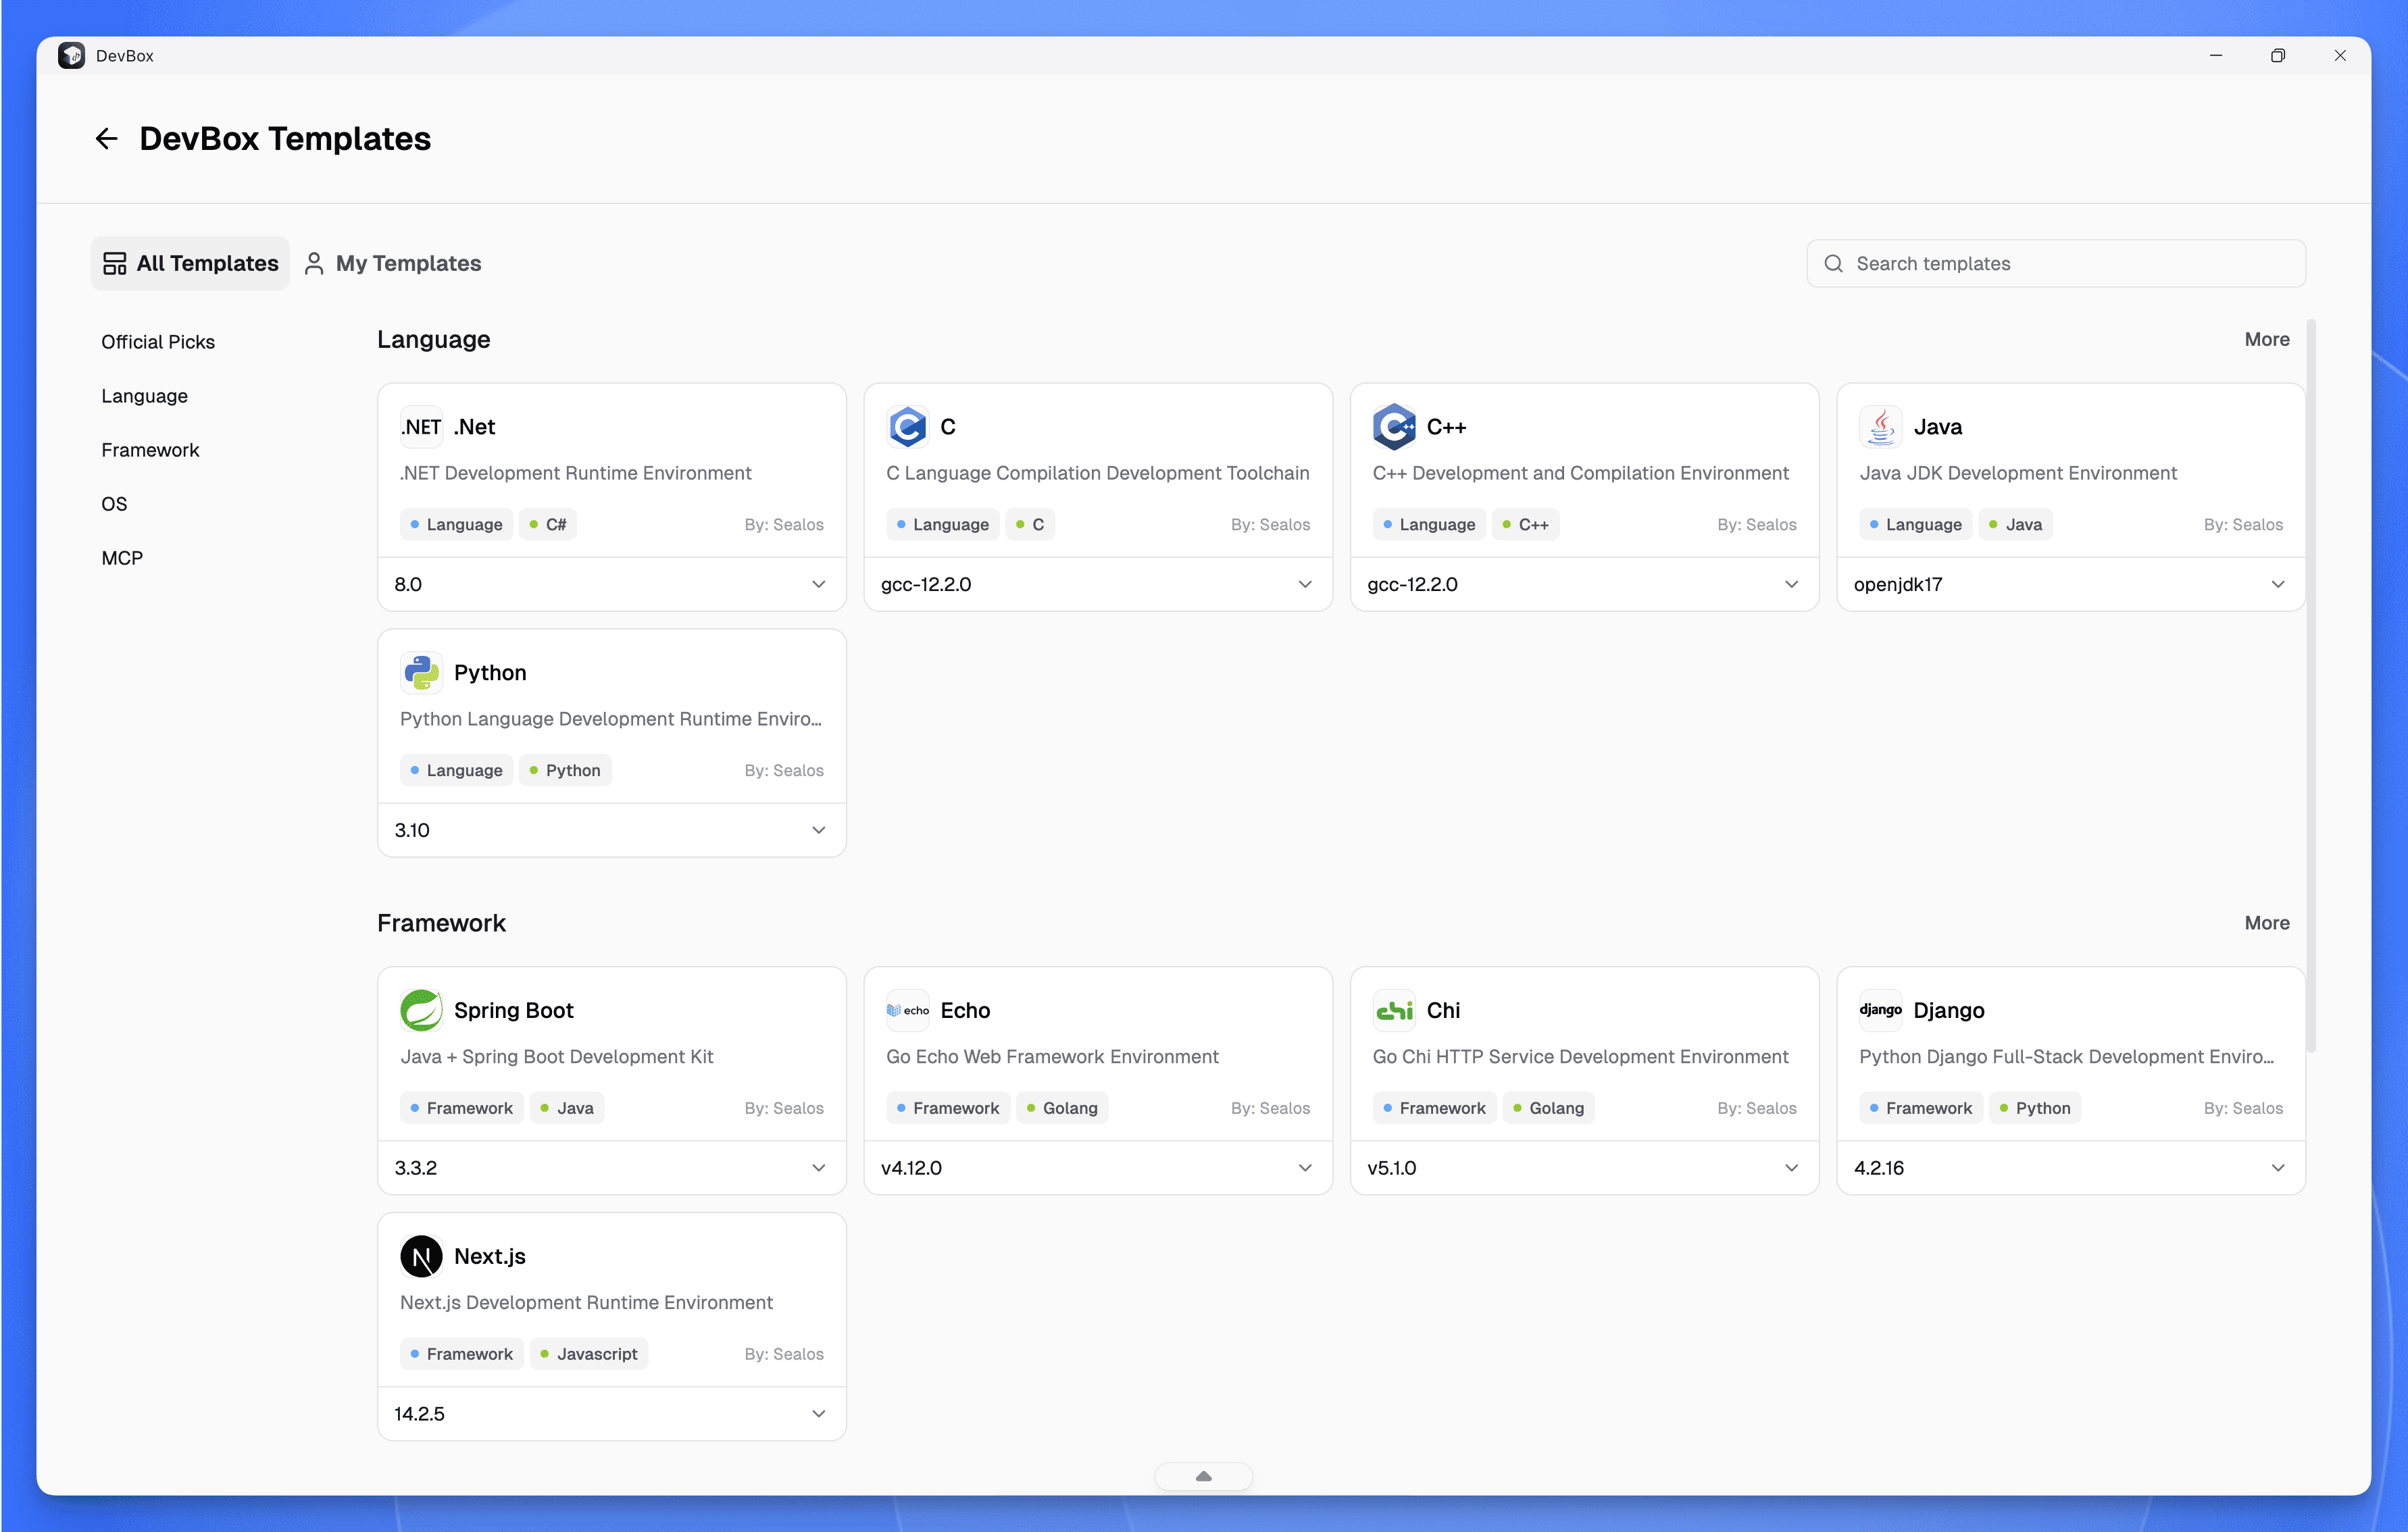Image resolution: width=2408 pixels, height=1532 pixels.
Task: Select the All Templates tab
Action: click(191, 263)
